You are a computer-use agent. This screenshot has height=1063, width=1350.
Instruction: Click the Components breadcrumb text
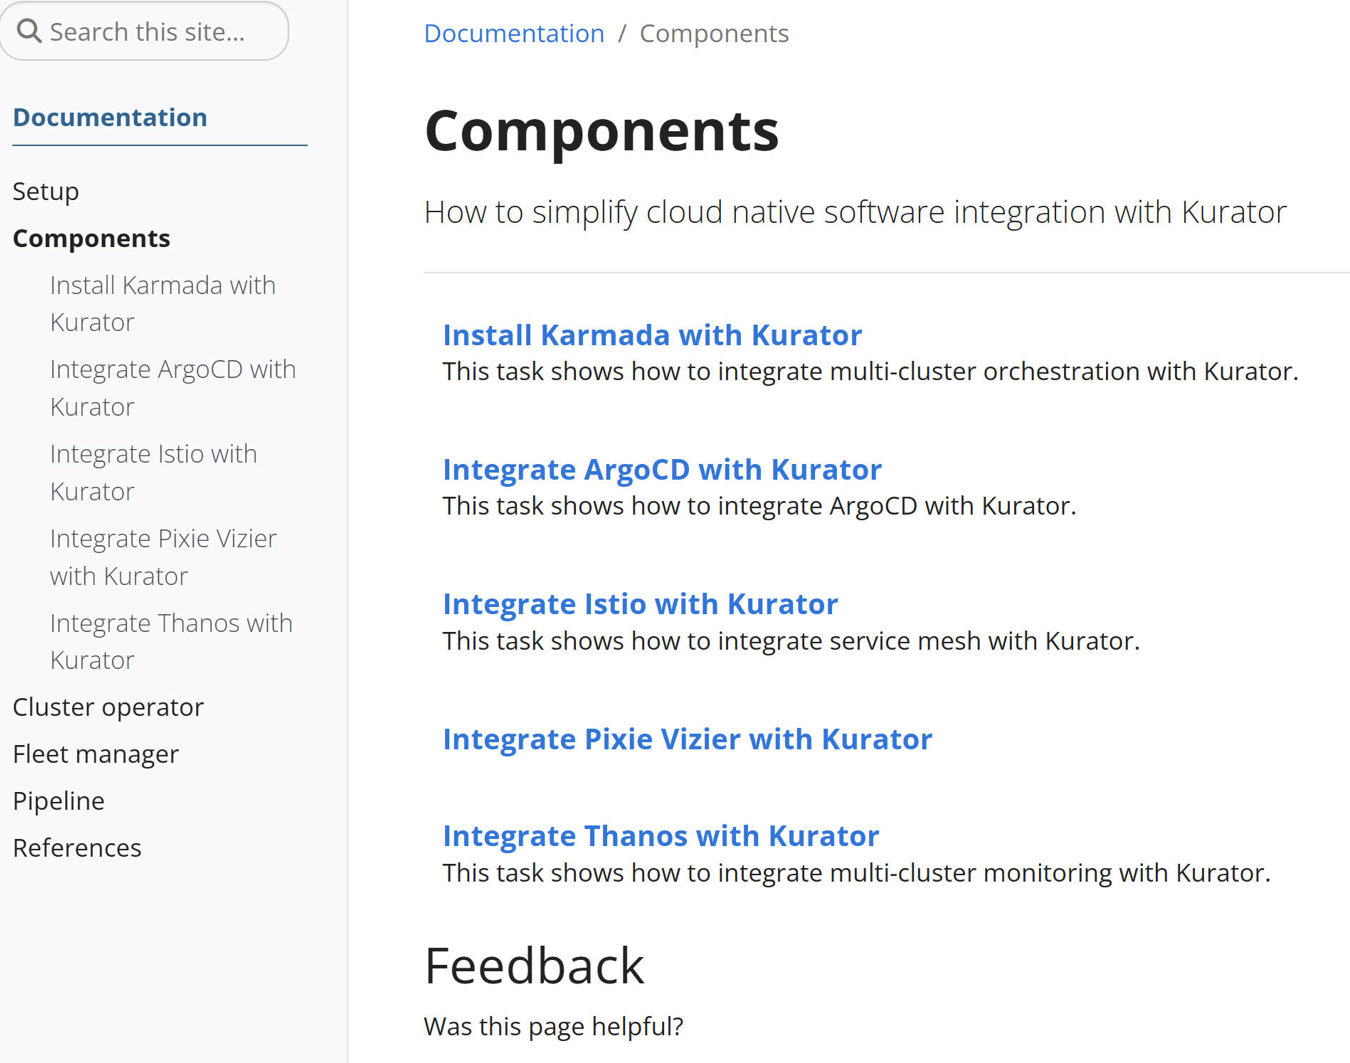(x=714, y=33)
